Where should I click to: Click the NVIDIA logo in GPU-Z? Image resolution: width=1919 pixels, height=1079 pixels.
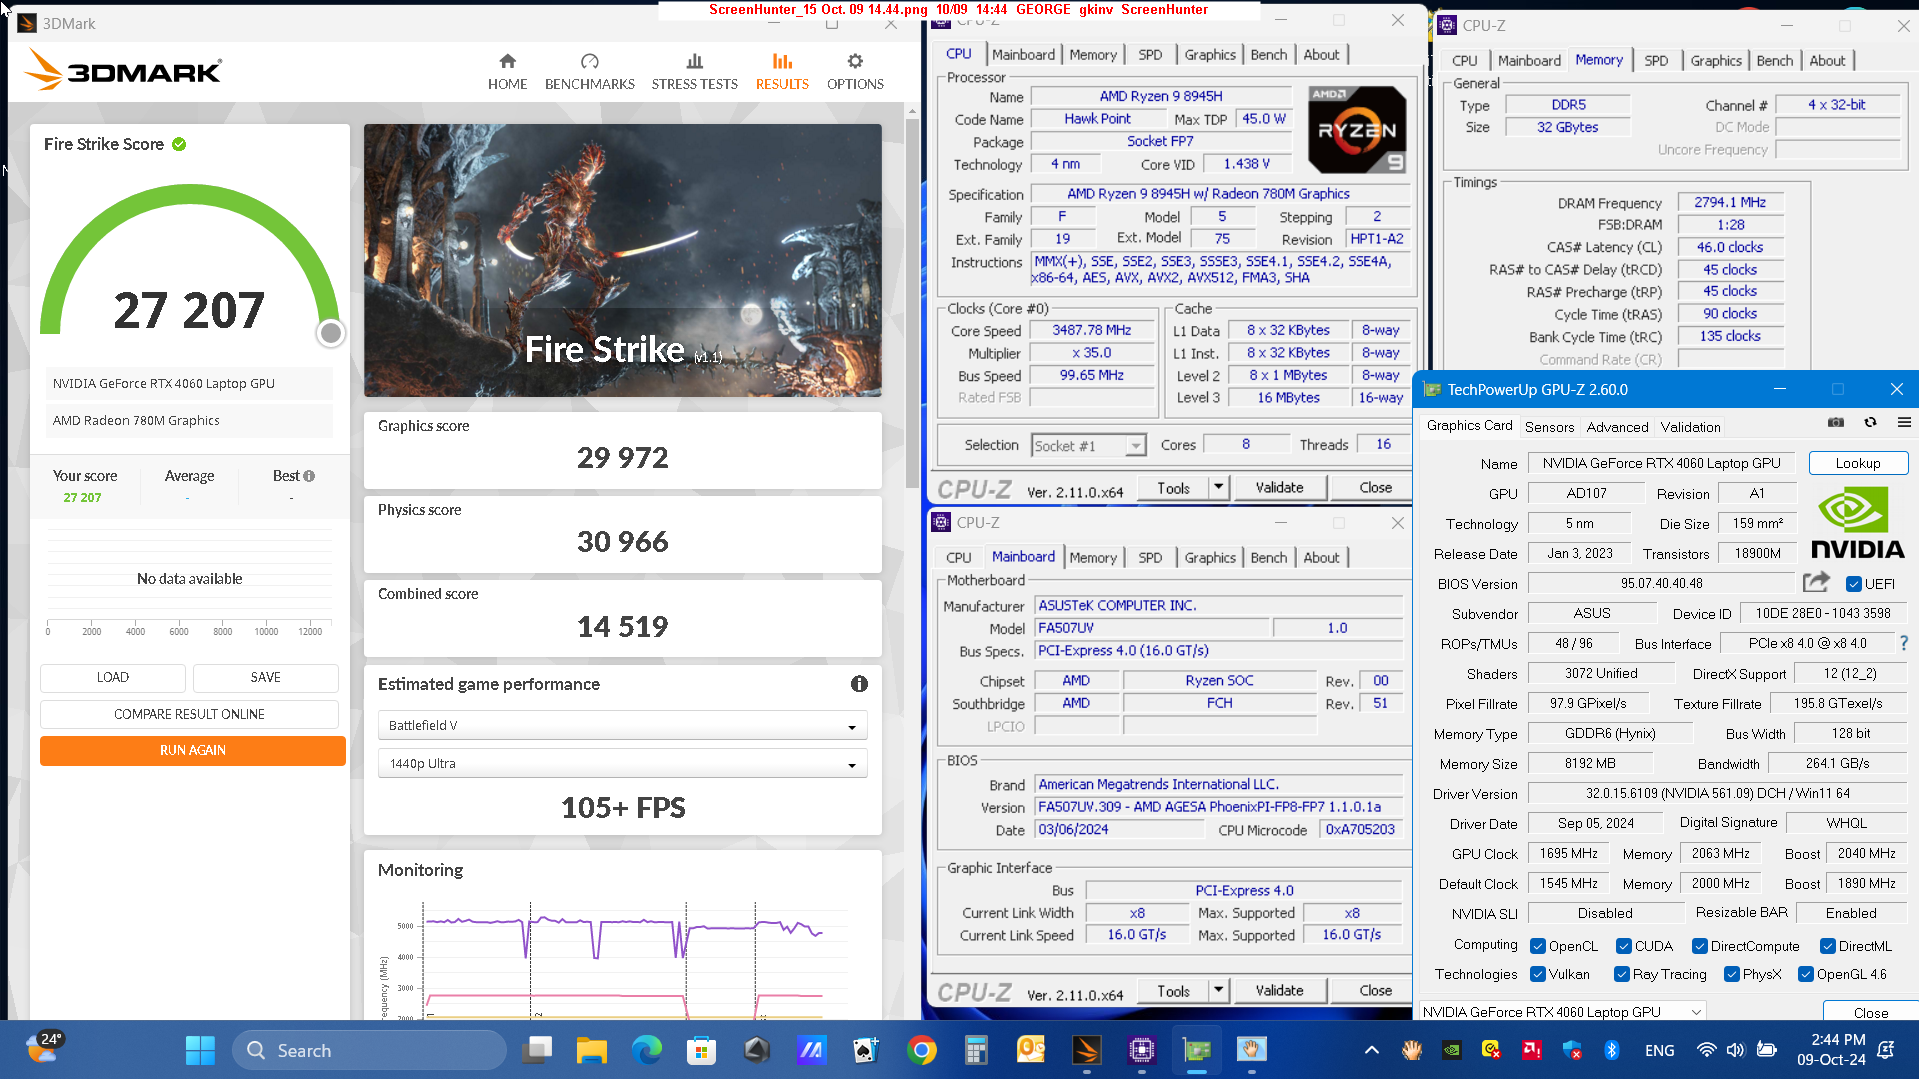pos(1857,522)
